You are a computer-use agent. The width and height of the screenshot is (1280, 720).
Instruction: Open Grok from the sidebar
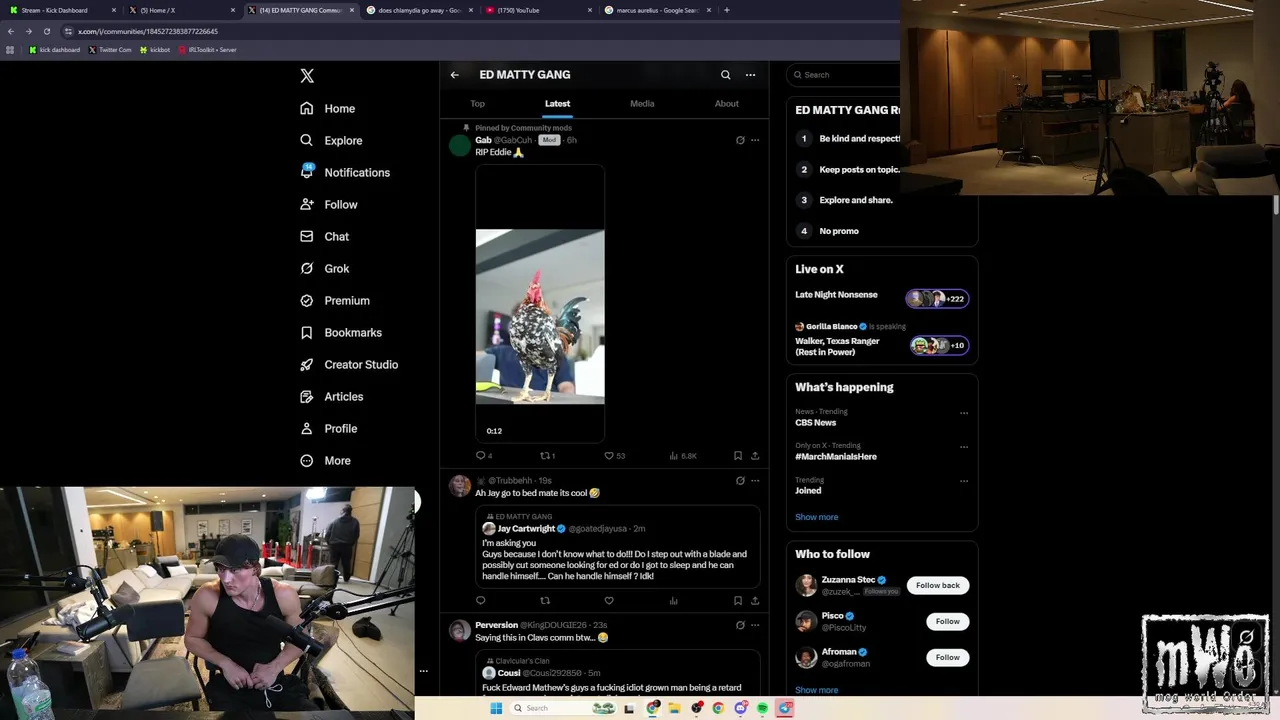[x=324, y=268]
